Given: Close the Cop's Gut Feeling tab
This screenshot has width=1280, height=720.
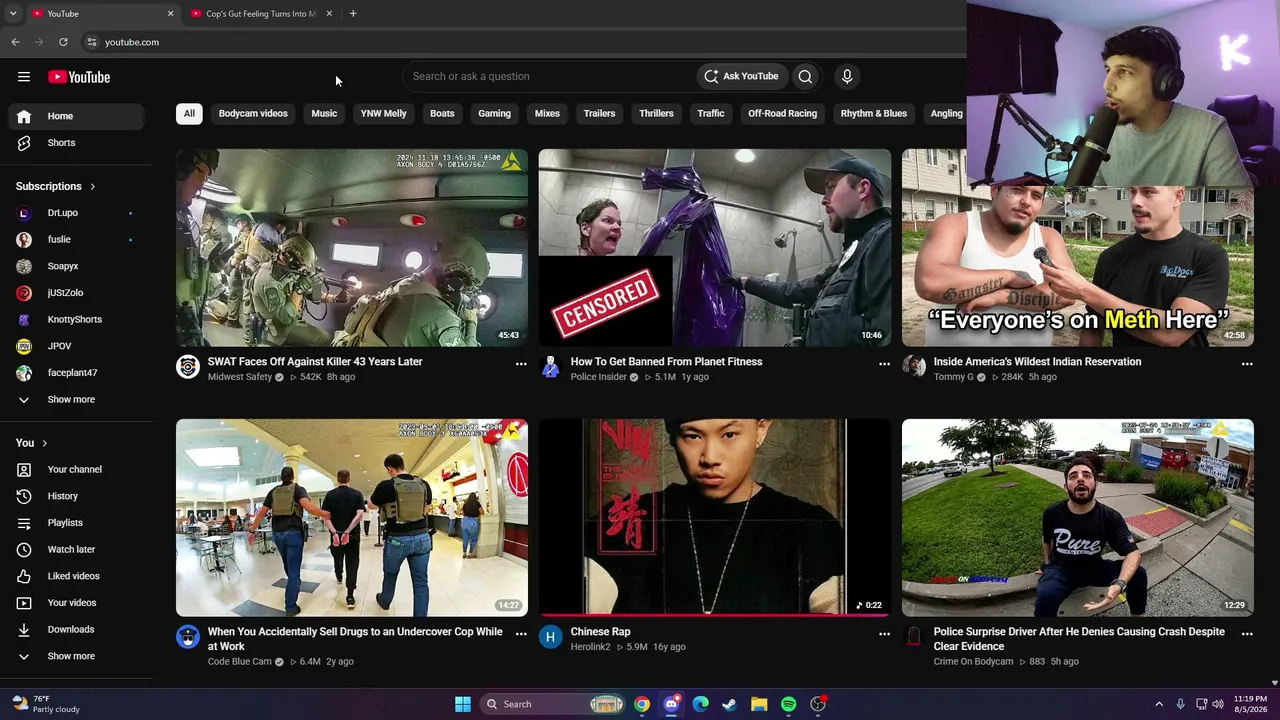Looking at the screenshot, I should [x=329, y=14].
